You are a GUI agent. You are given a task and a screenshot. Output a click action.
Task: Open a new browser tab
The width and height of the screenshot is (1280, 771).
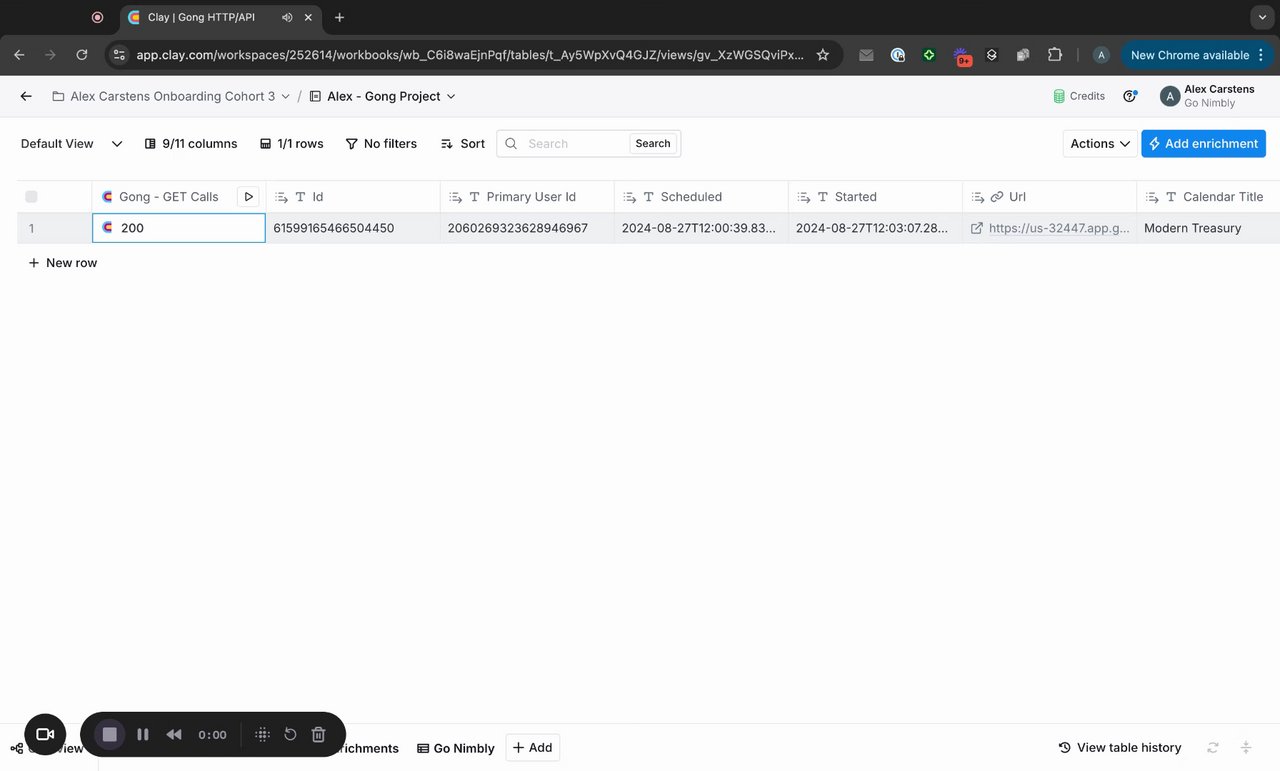340,17
